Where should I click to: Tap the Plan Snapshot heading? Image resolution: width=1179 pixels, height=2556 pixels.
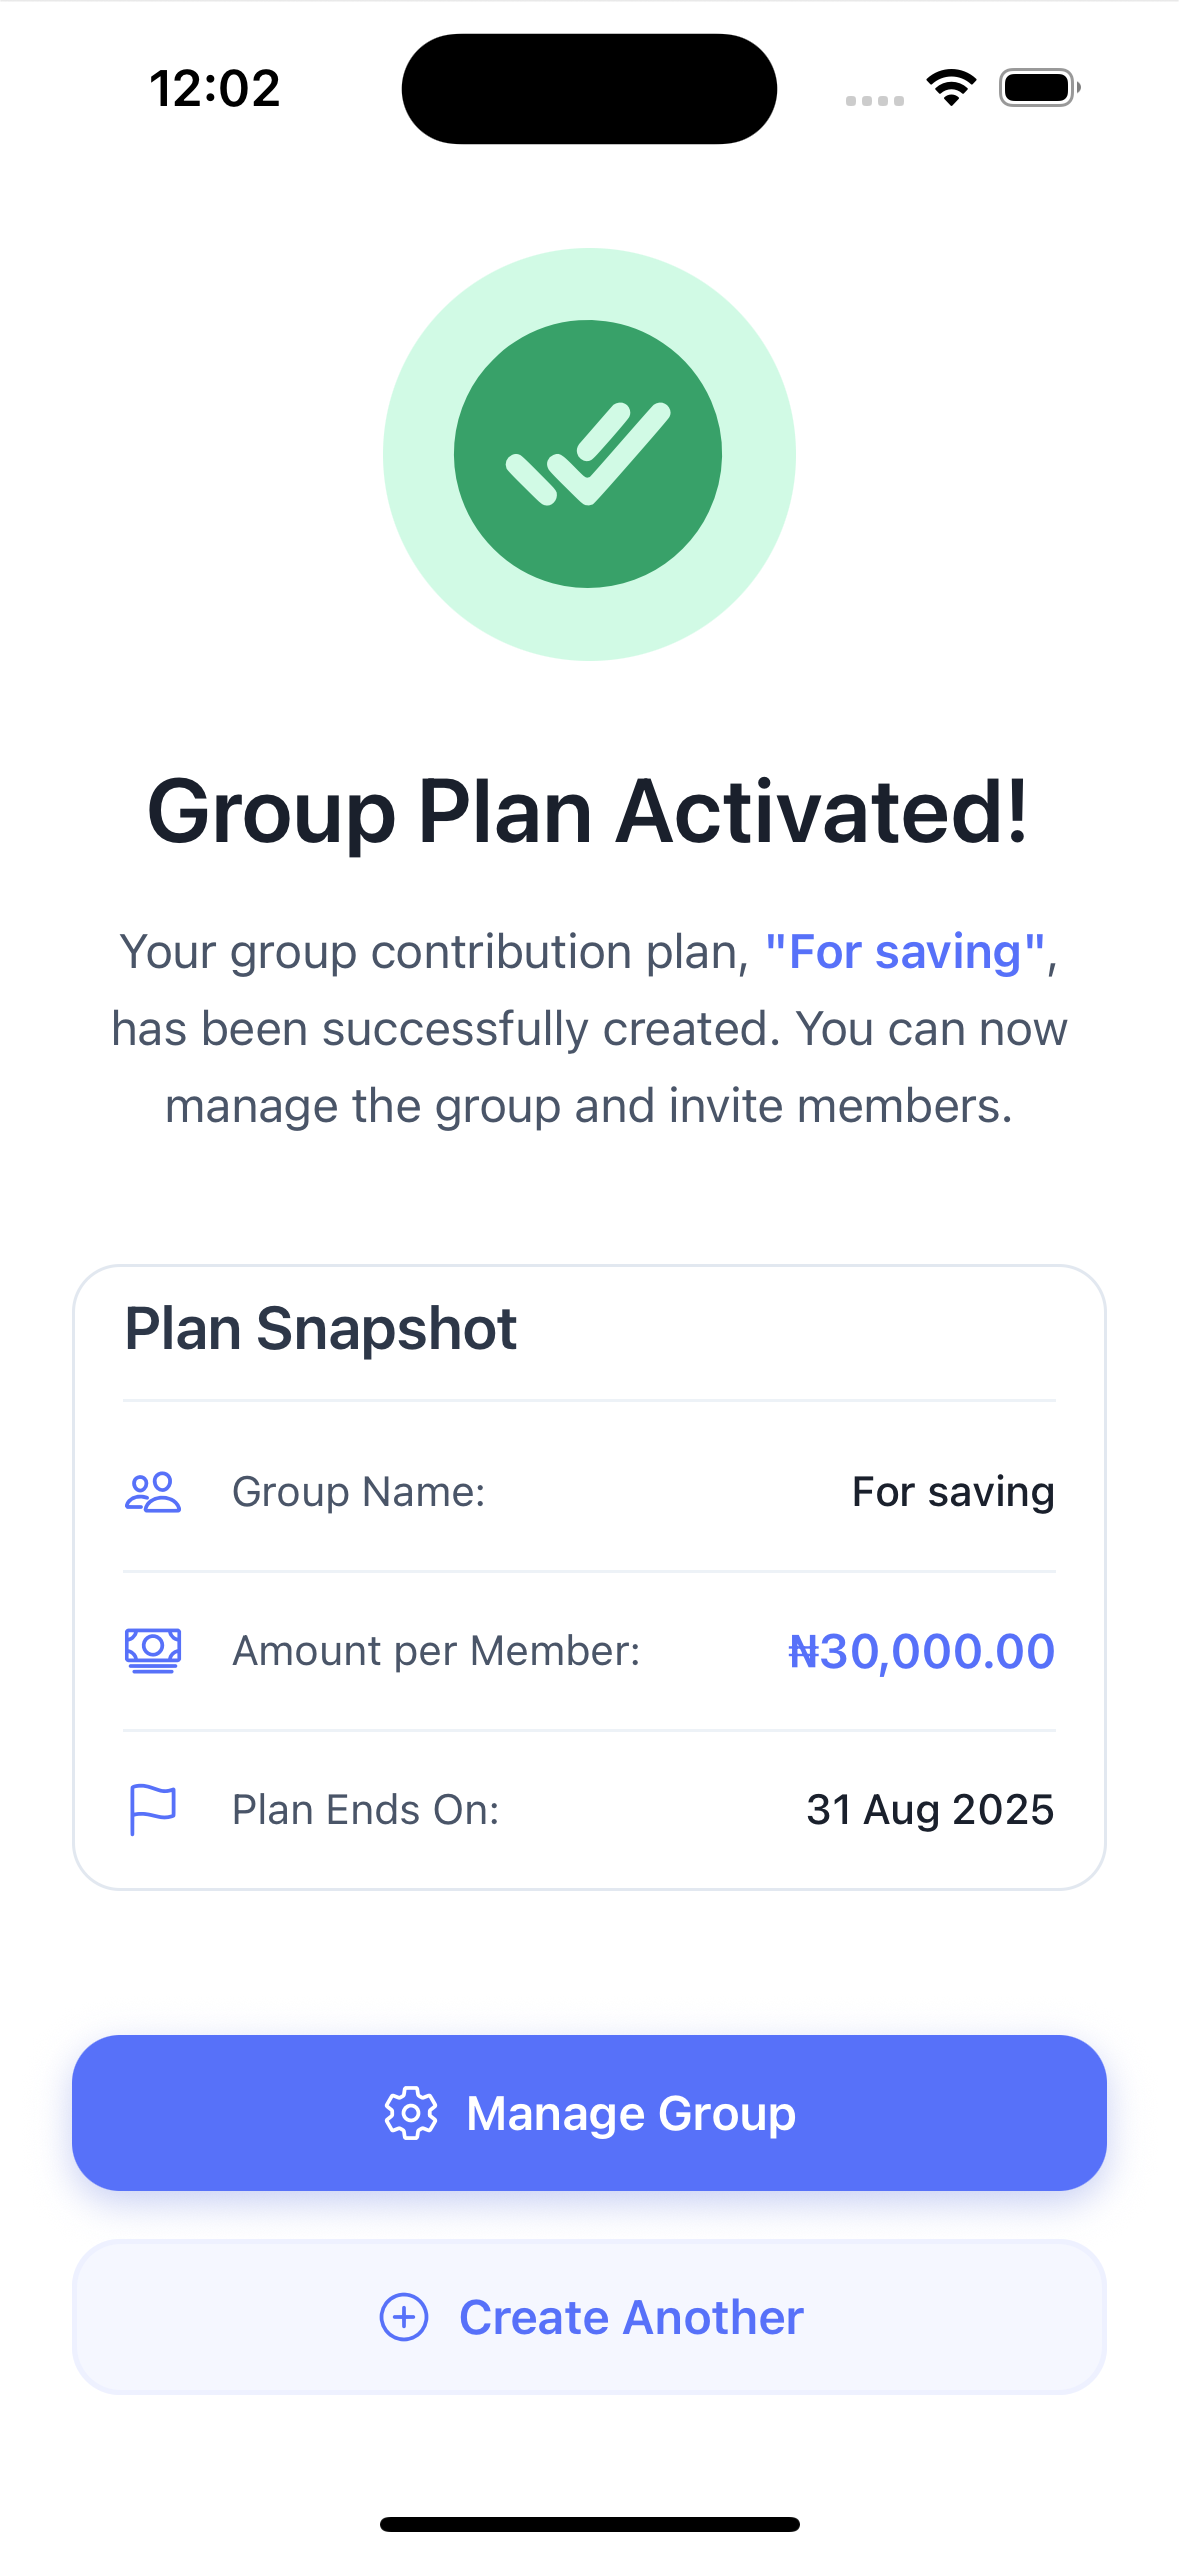[320, 1329]
